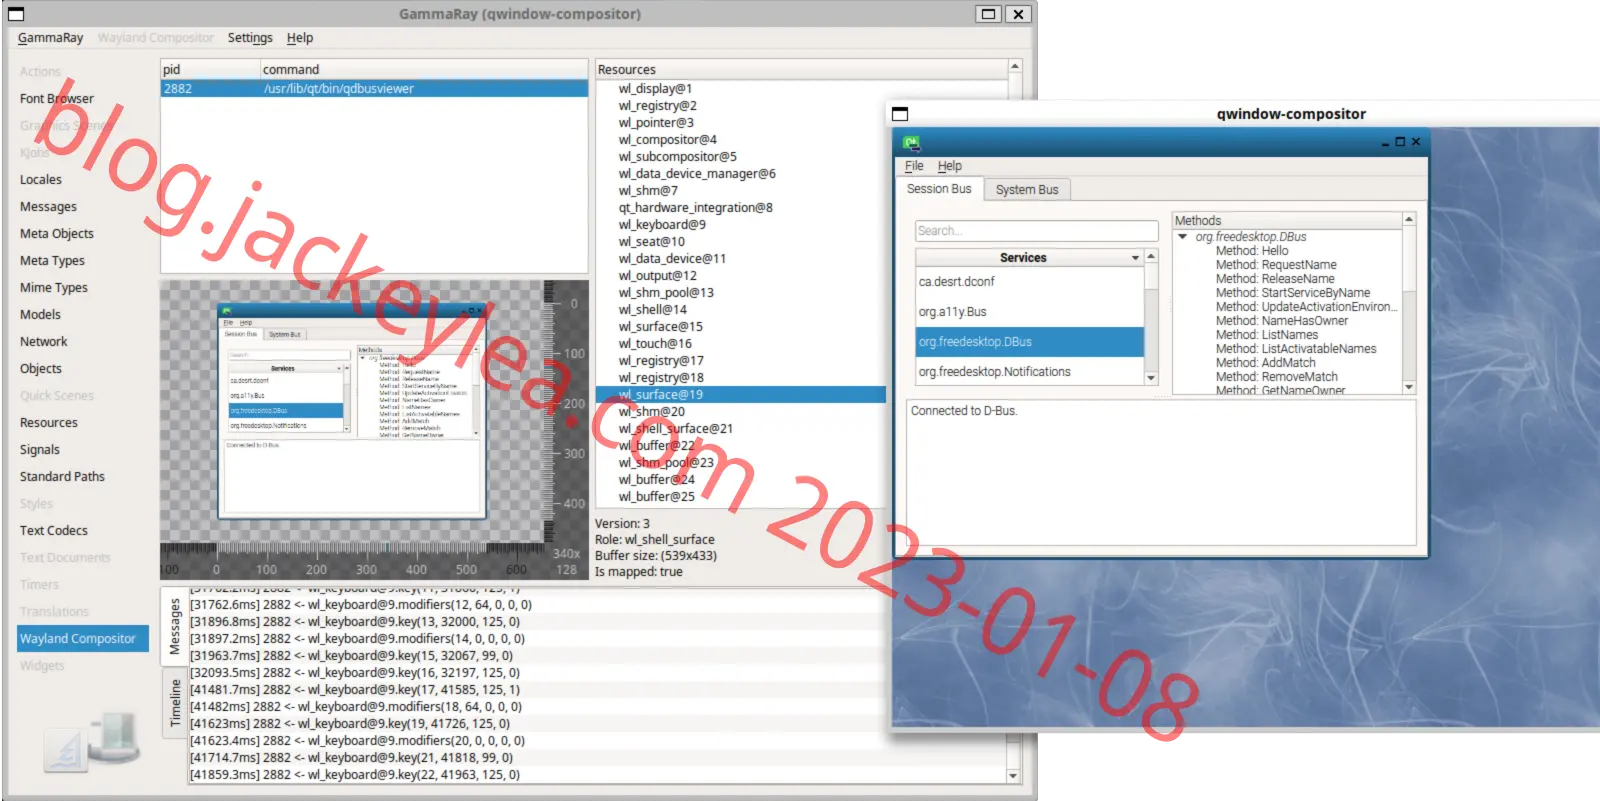Click the surface preview thumbnail
The width and height of the screenshot is (1600, 801).
coord(352,411)
